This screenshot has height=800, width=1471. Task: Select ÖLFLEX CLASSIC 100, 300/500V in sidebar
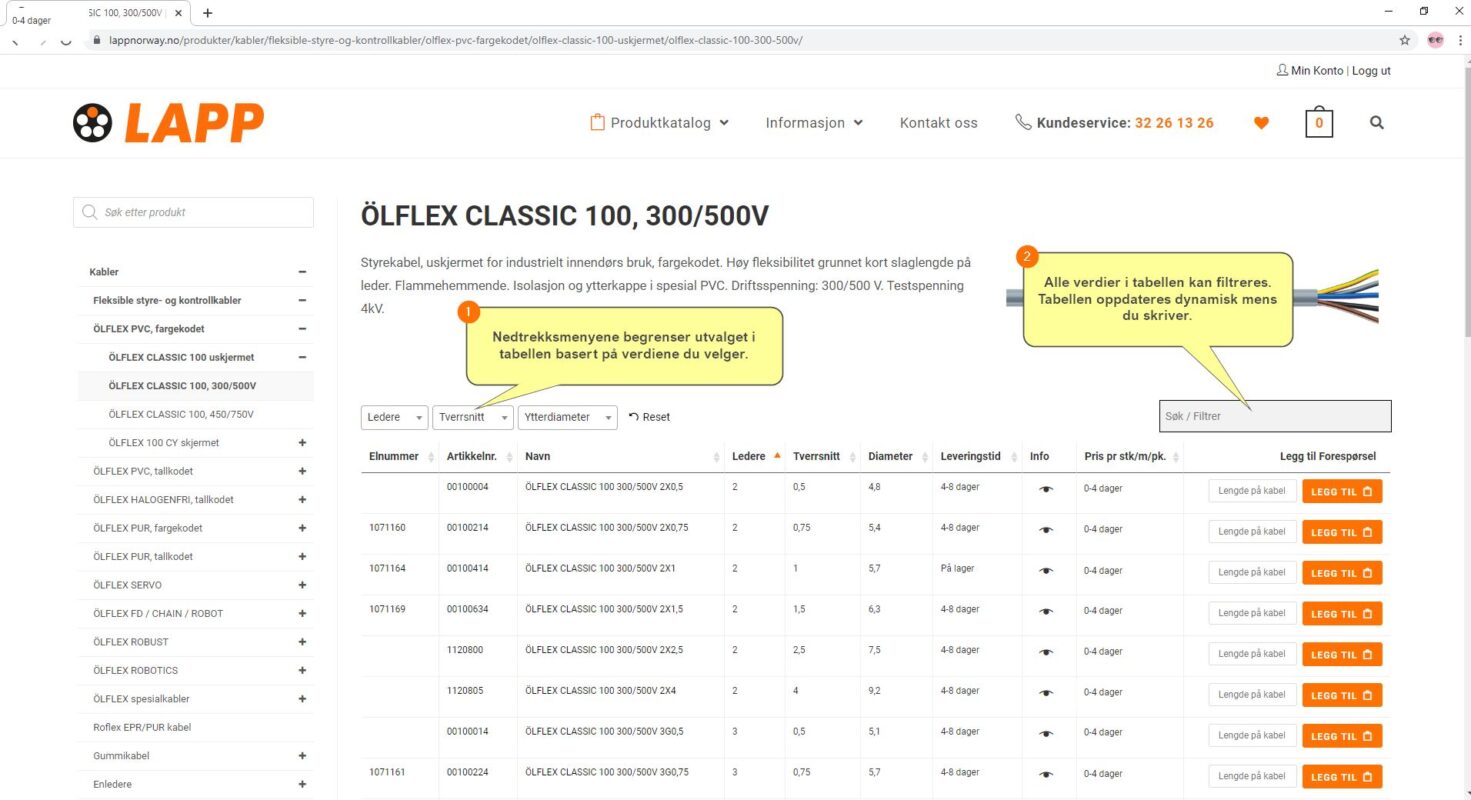(181, 386)
